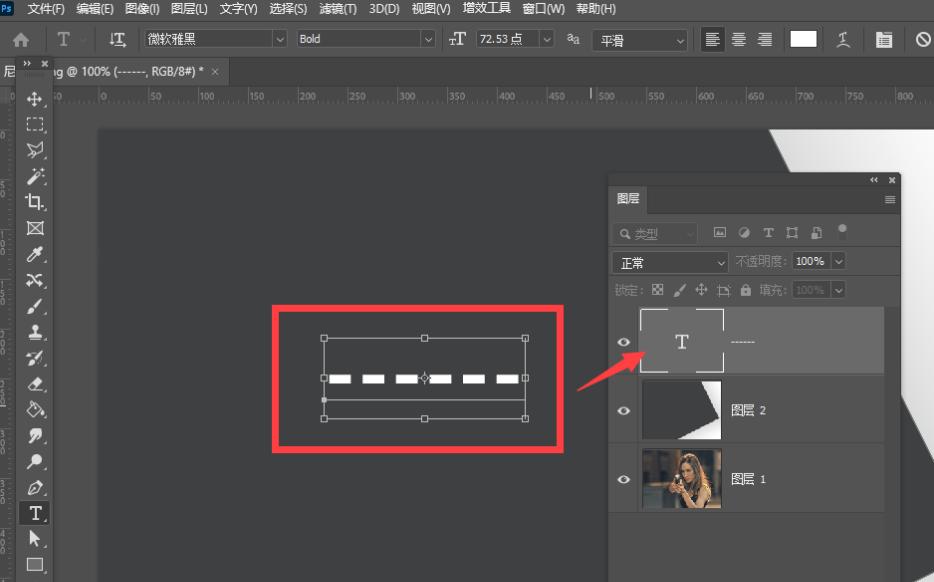Open 编辑(E) menu
Screen dimensions: 934x582
(x=95, y=9)
